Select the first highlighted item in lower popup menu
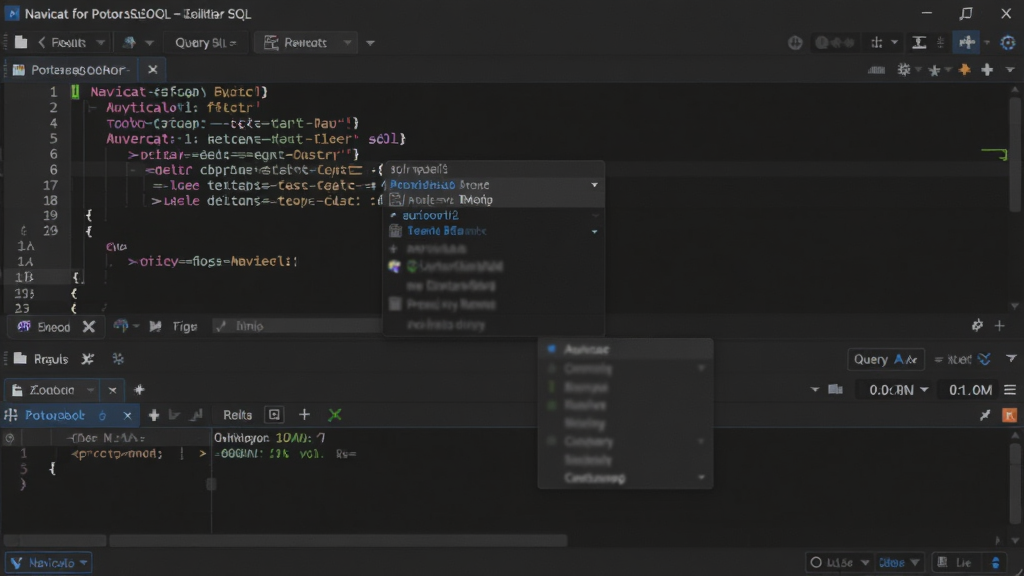1024x576 pixels. click(626, 349)
